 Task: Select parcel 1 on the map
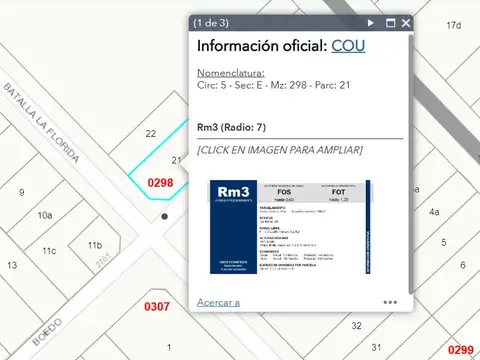(x=169, y=347)
